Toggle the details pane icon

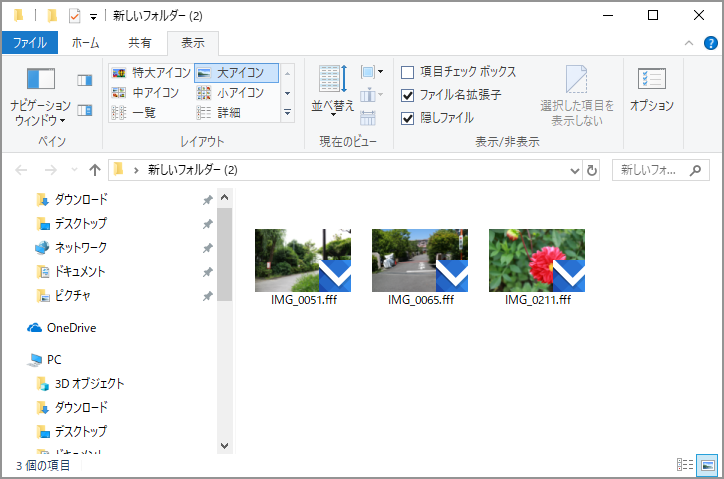[84, 110]
